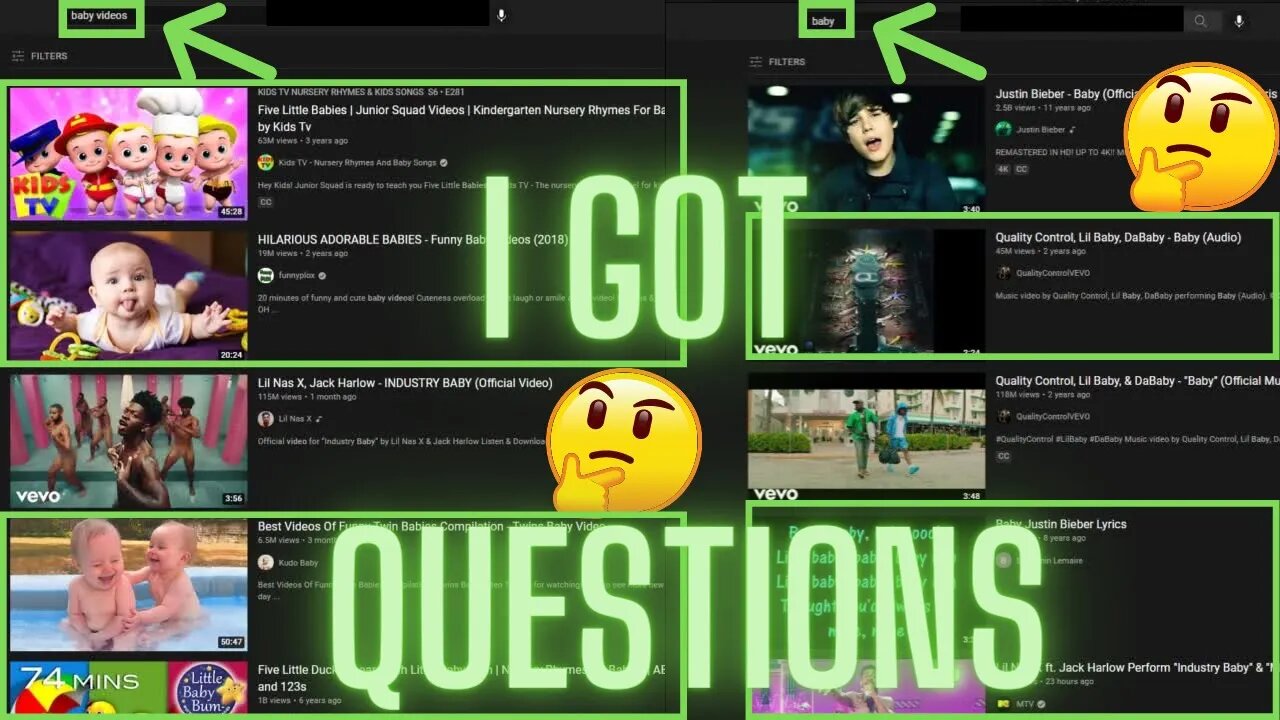
Task: Click the 4K badge under Justin Bieber video
Action: point(1003,170)
